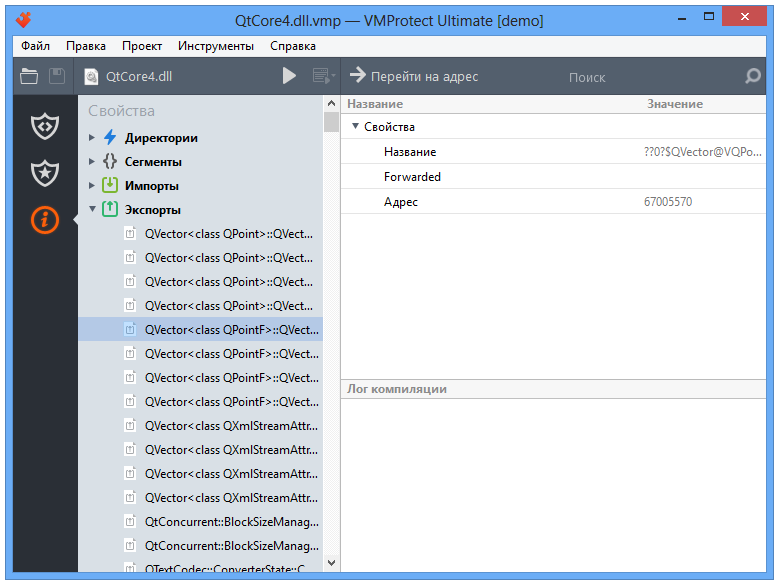Click the tree scrollbar up arrow
Image resolution: width=779 pixels, height=585 pixels.
tap(331, 103)
